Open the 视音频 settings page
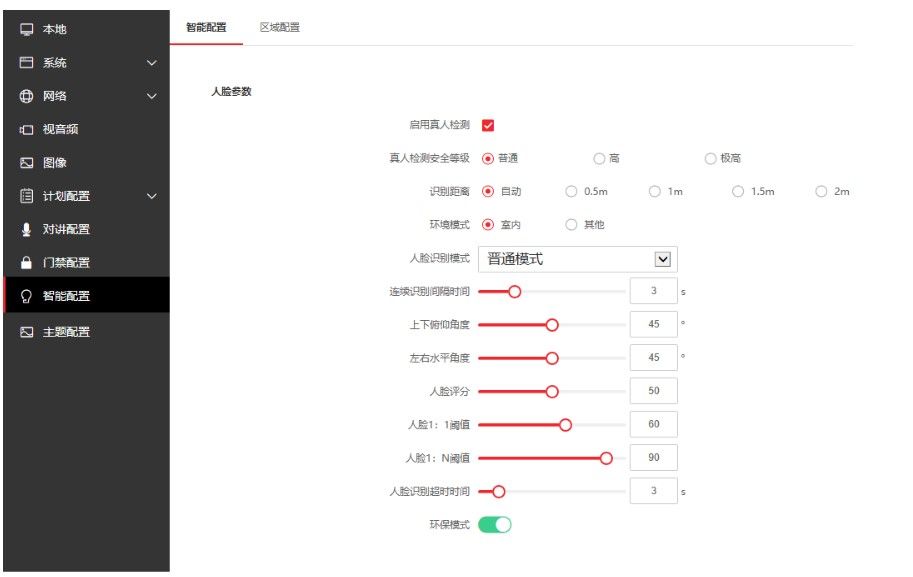Image resolution: width=913 pixels, height=577 pixels. click(x=86, y=129)
